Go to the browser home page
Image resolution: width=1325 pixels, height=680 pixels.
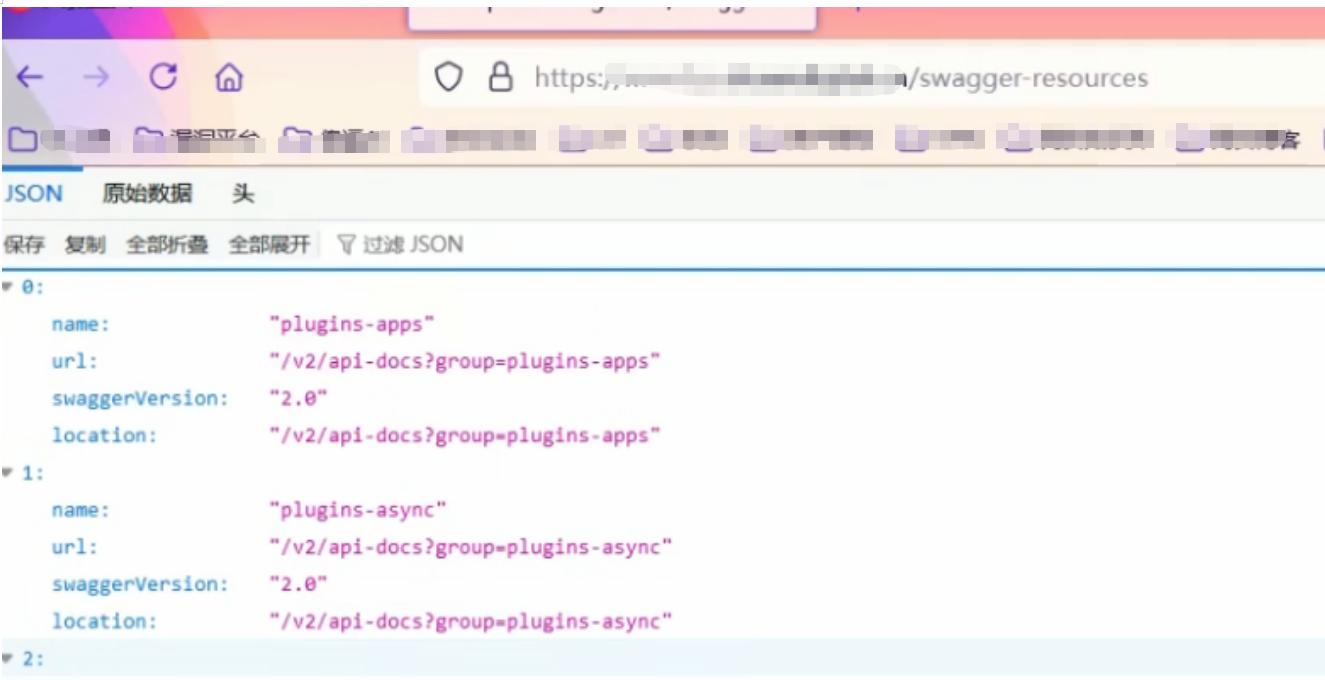click(x=229, y=78)
